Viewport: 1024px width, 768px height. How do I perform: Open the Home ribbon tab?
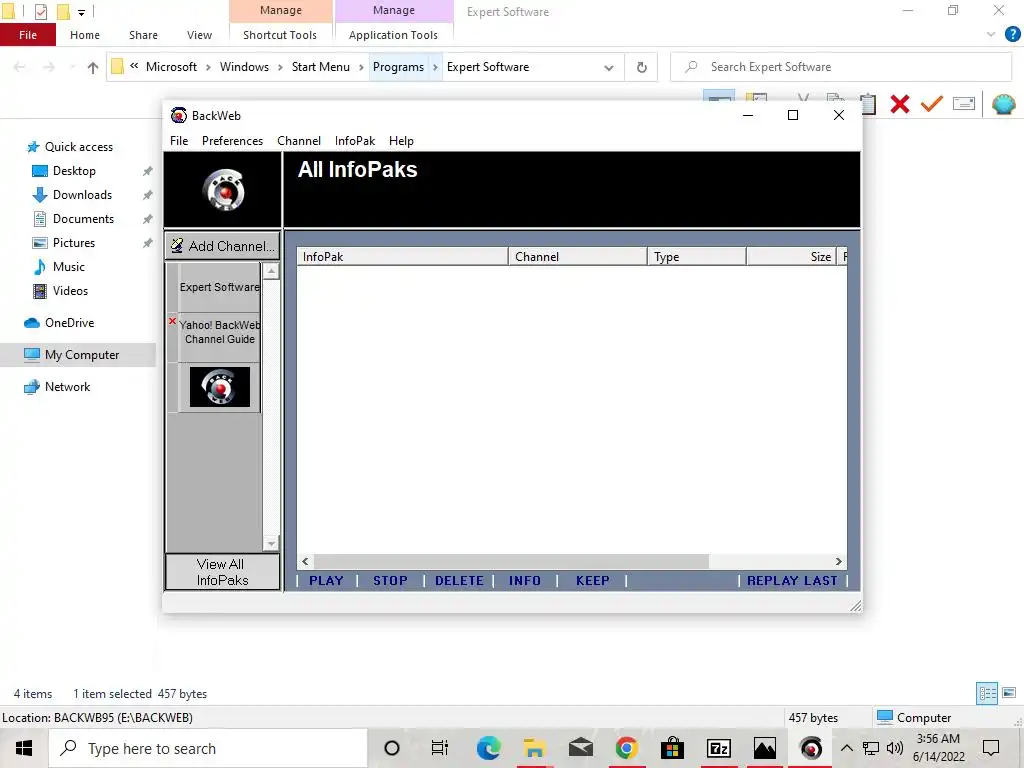[85, 35]
